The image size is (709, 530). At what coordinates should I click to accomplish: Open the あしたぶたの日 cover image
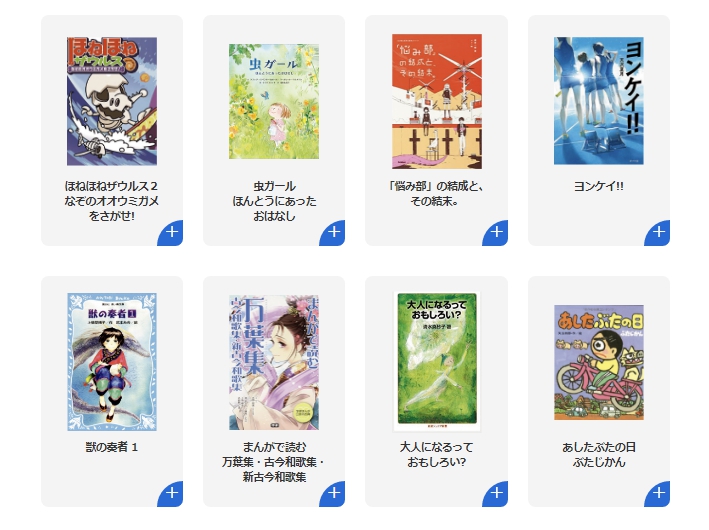599,362
